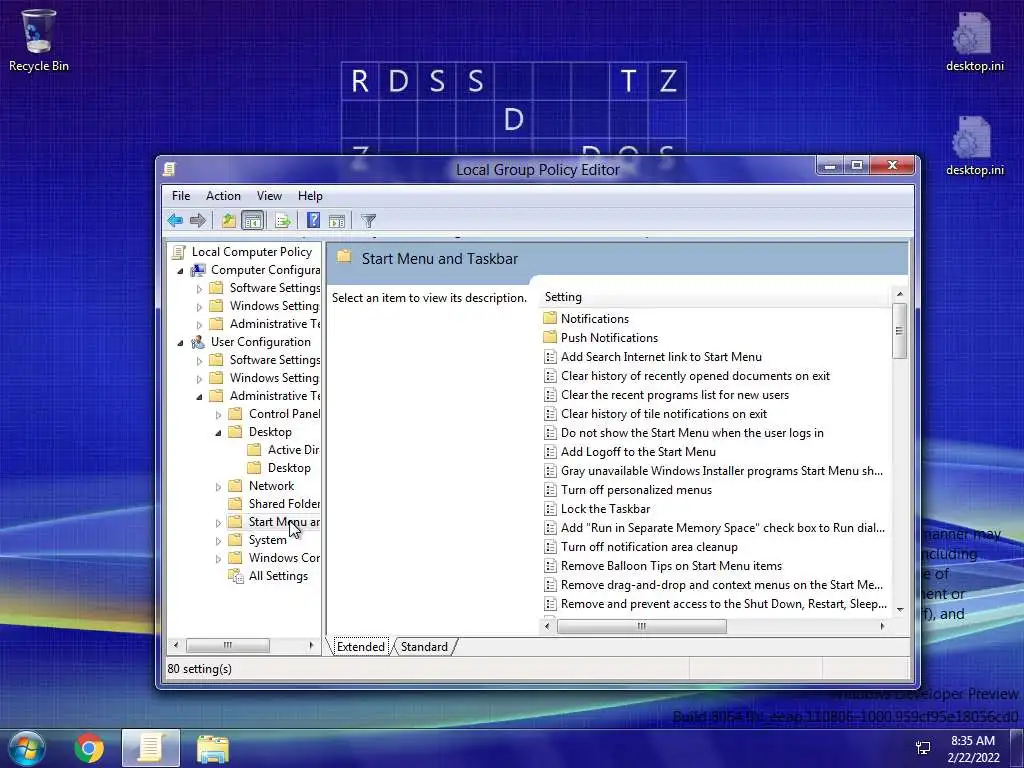1024x768 pixels.
Task: Click tree pane scroll right arrow
Action: point(311,645)
